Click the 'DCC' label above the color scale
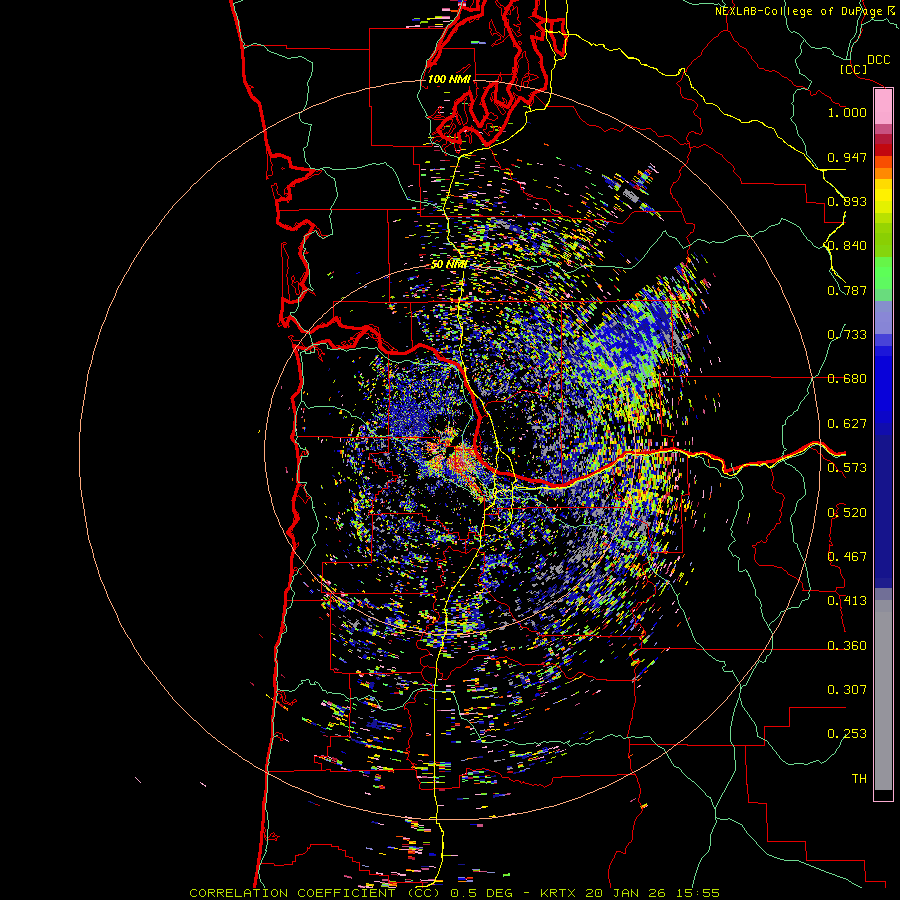900x900 pixels. click(879, 60)
